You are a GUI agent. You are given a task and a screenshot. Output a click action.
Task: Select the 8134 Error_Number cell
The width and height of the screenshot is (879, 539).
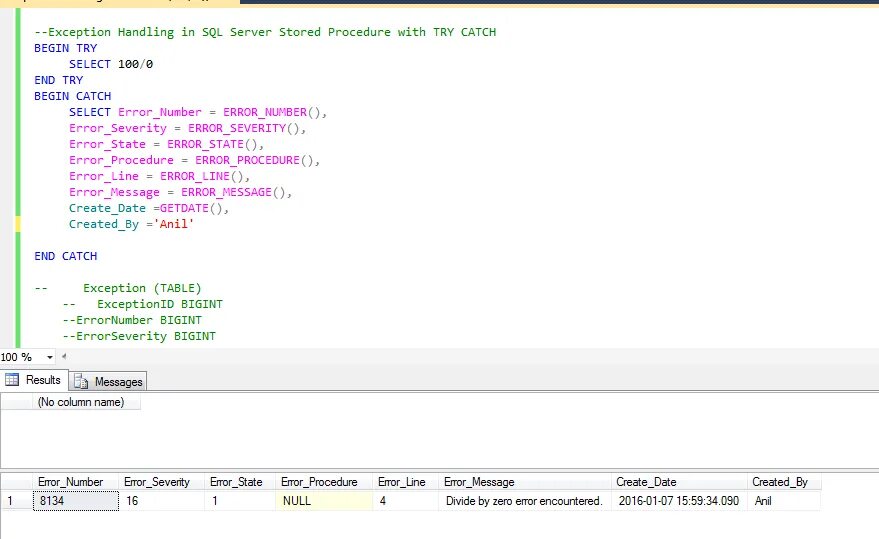point(76,501)
